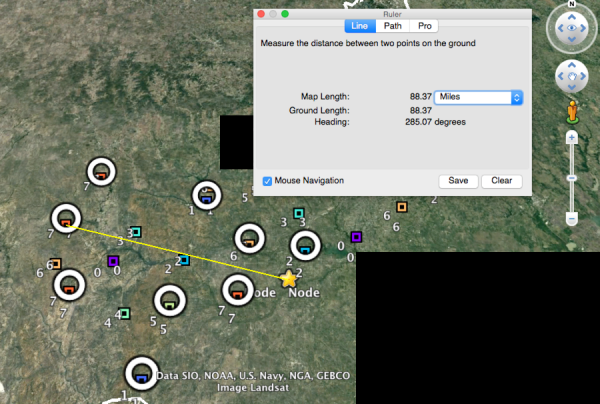The width and height of the screenshot is (600, 404).
Task: Select the green square marker labeled 4
Action: [x=124, y=314]
